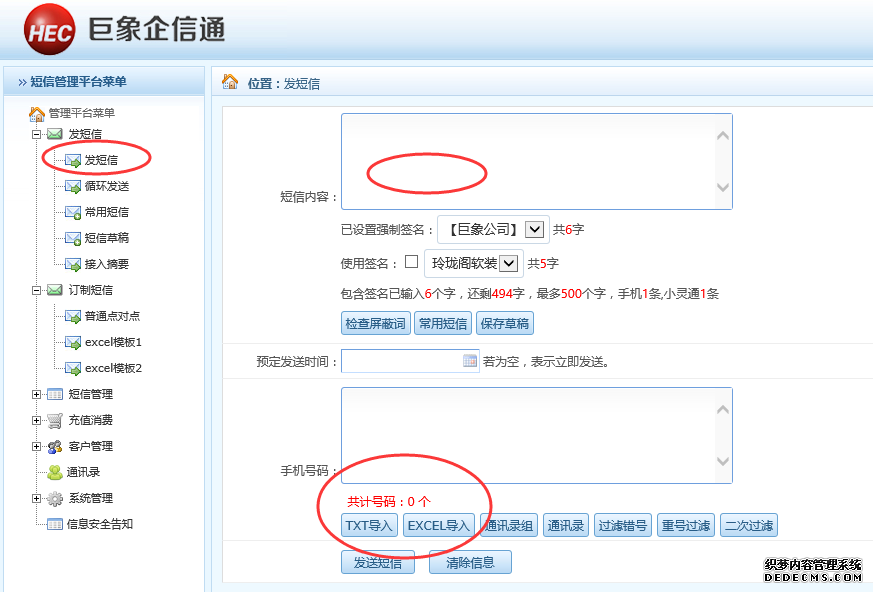Open the 玲珑阁软装 signature dropdown
The height and width of the screenshot is (592, 873).
click(x=509, y=263)
